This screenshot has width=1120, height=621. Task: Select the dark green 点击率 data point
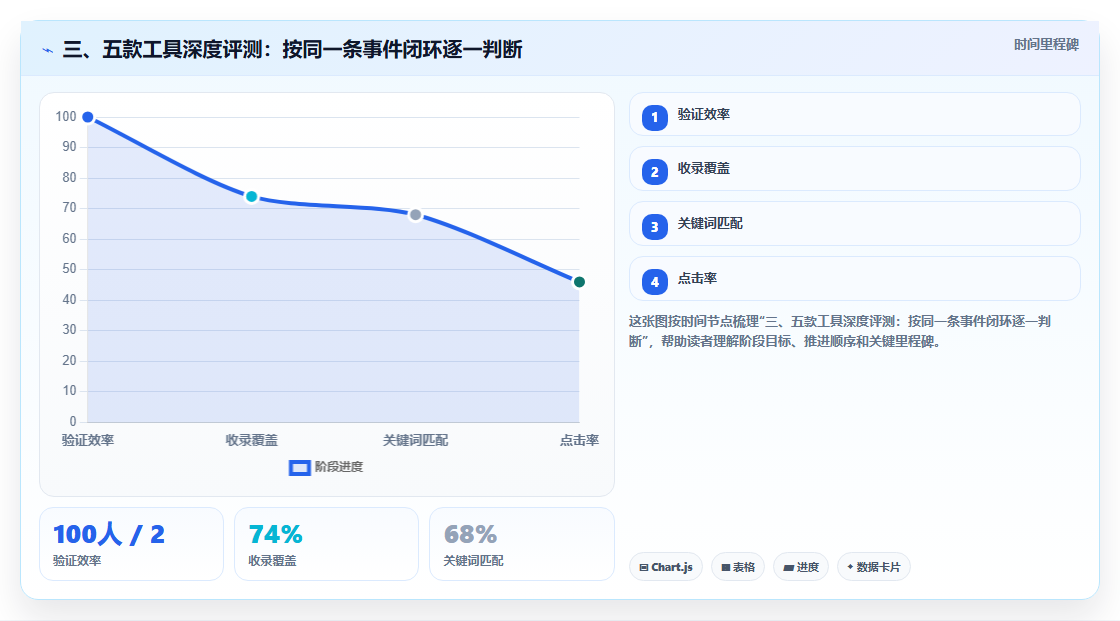(579, 282)
